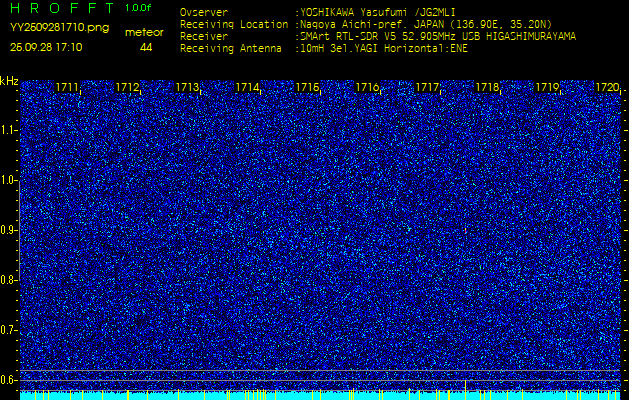629x400 pixels.
Task: Click the 1719 time marker
Action: click(x=547, y=88)
